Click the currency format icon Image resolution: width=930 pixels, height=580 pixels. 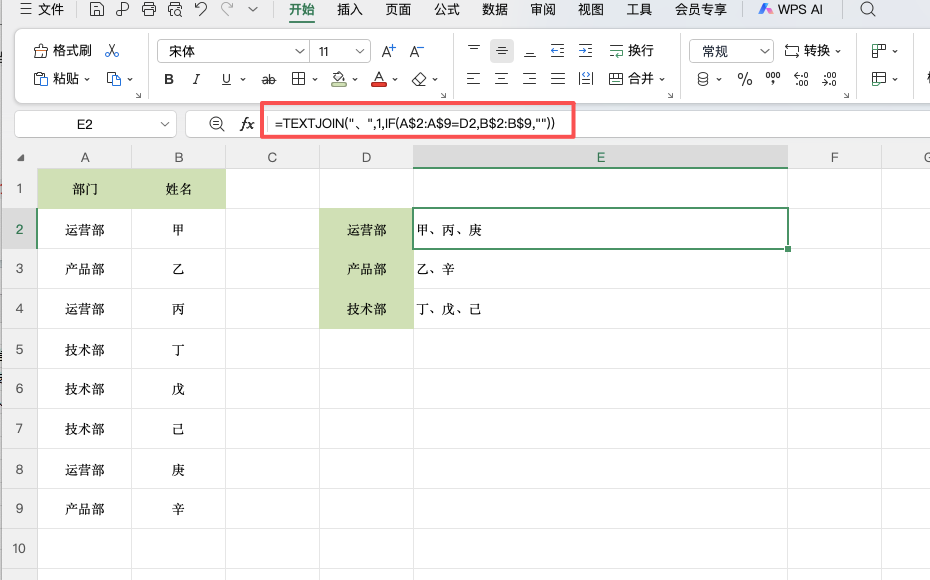[x=703, y=79]
